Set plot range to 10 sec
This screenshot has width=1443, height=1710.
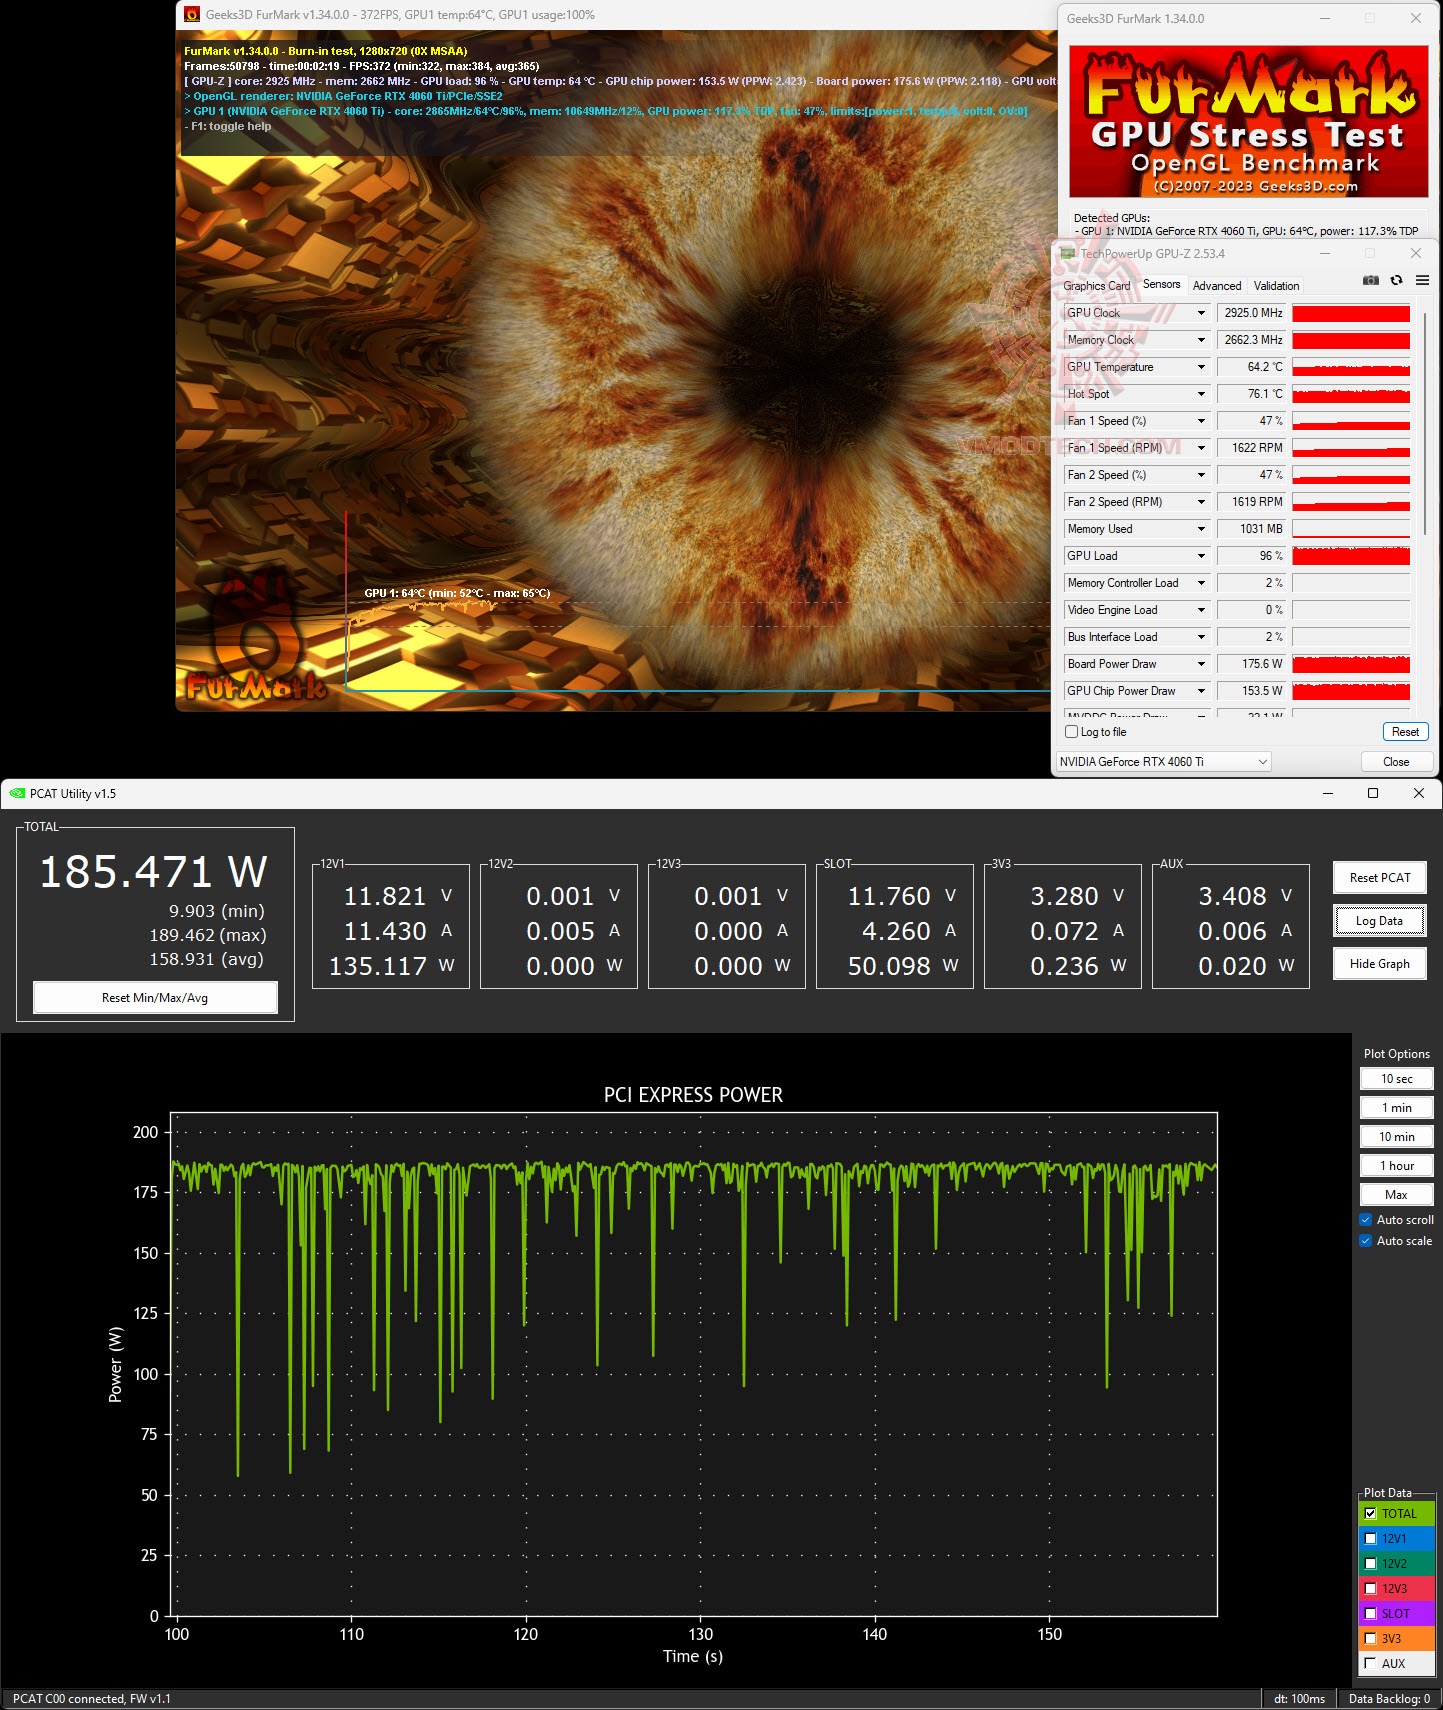coord(1397,1079)
